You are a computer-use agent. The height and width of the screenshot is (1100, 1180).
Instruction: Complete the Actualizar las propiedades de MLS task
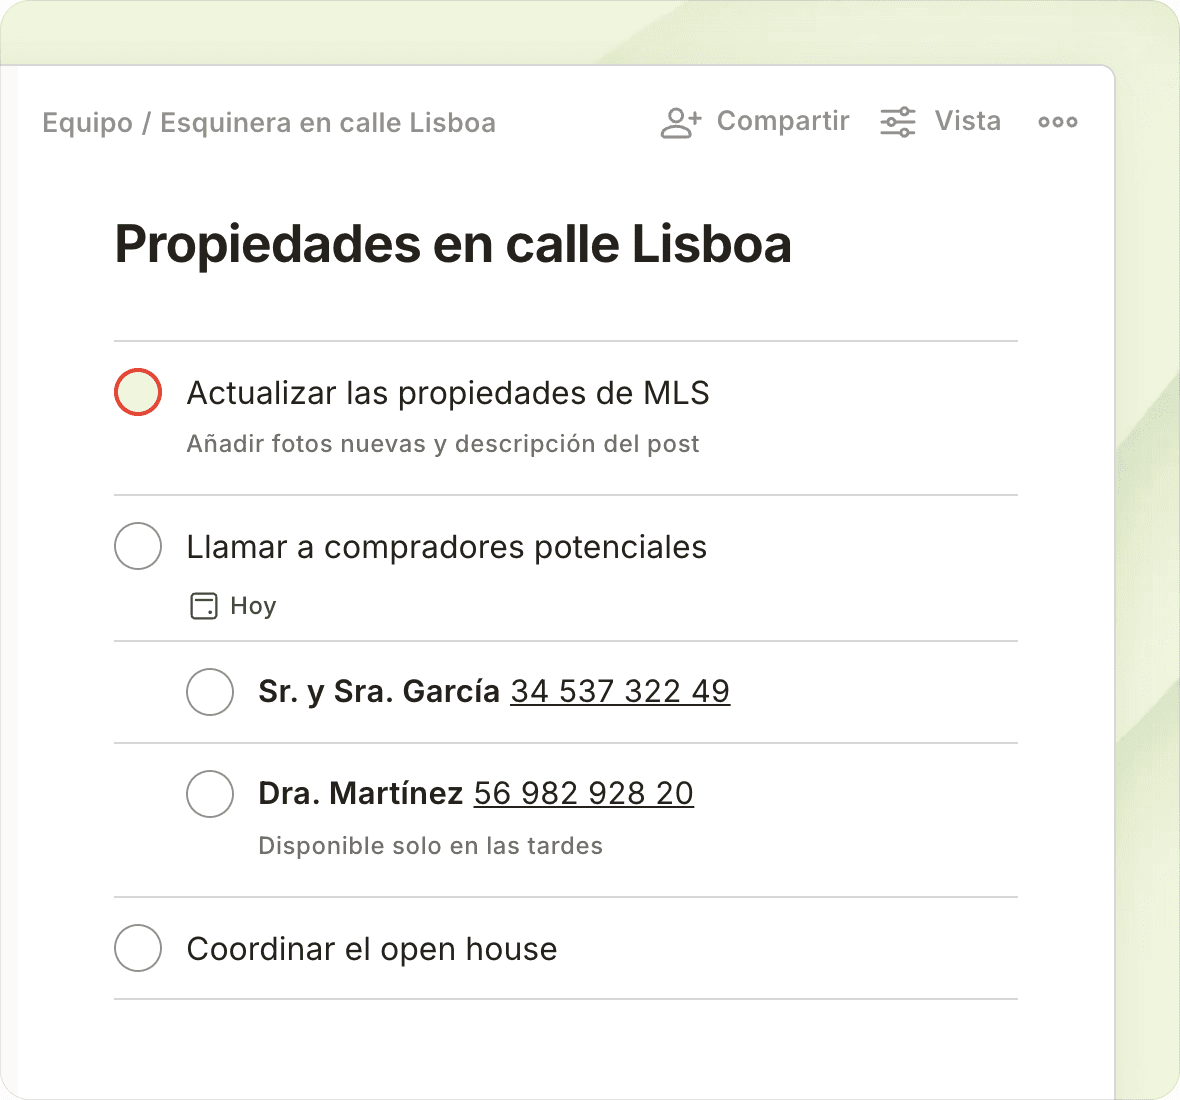[x=138, y=392]
